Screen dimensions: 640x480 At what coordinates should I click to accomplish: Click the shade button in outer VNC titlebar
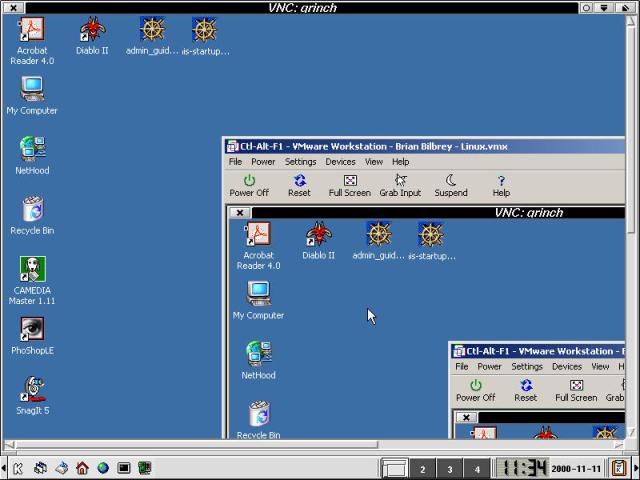pos(605,7)
